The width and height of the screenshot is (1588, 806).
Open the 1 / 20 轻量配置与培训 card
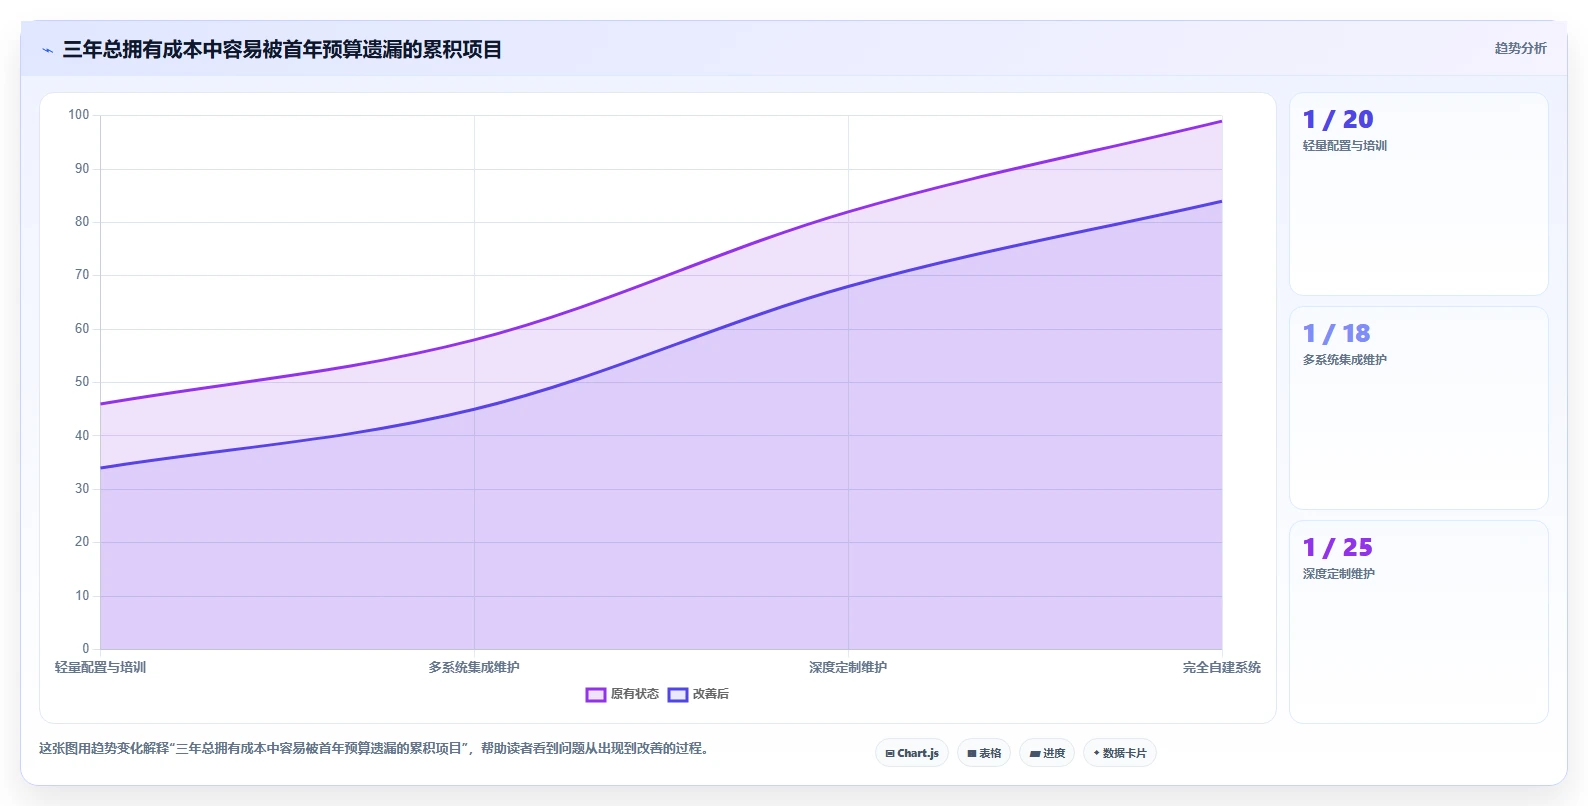point(1419,194)
